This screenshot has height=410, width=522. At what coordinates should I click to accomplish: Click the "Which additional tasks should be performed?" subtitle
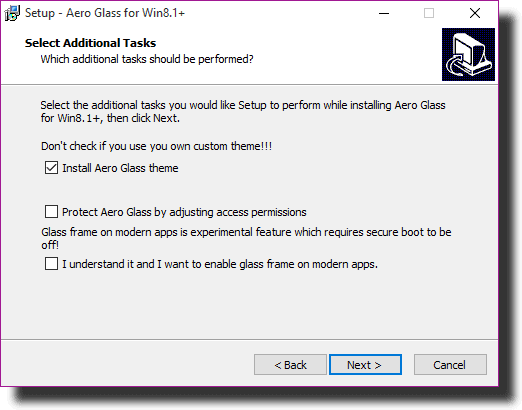[x=147, y=59]
